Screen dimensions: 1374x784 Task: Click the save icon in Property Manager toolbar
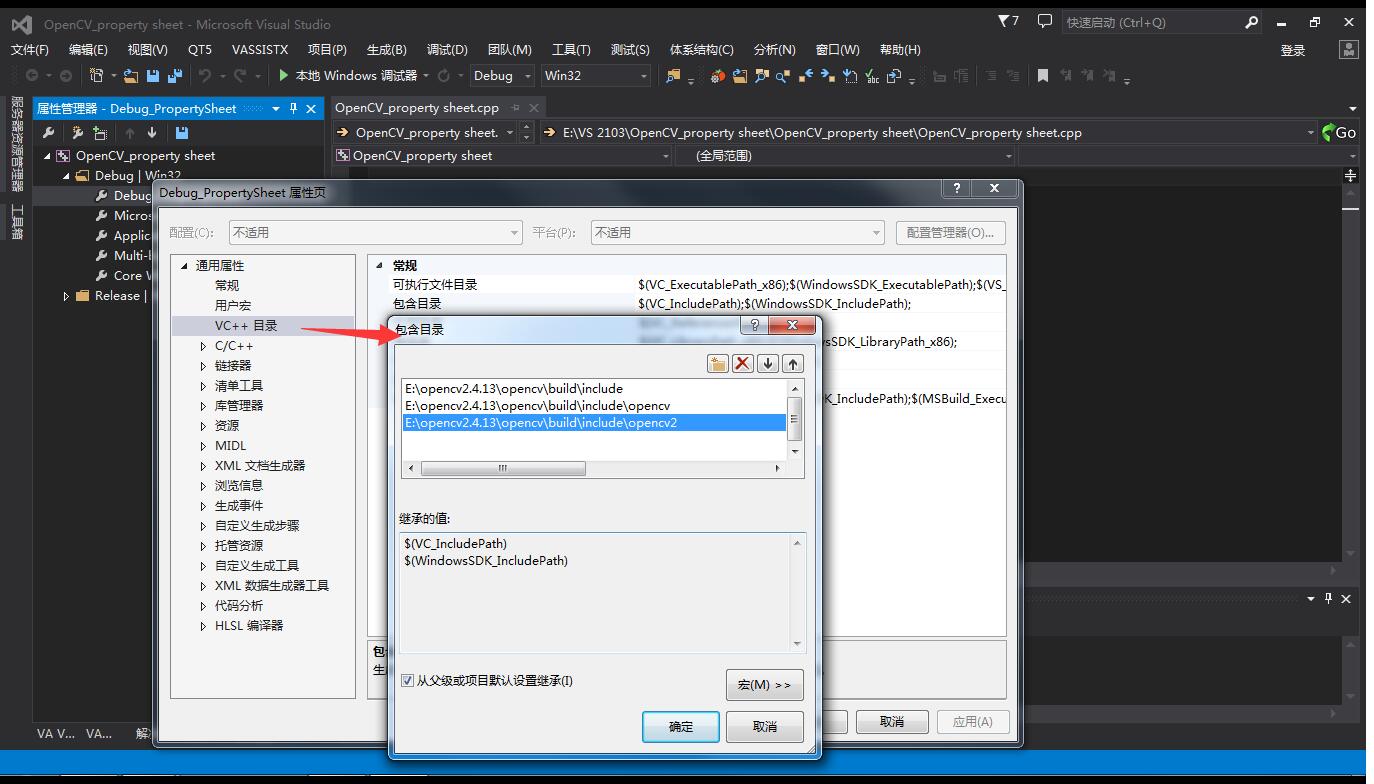point(181,132)
